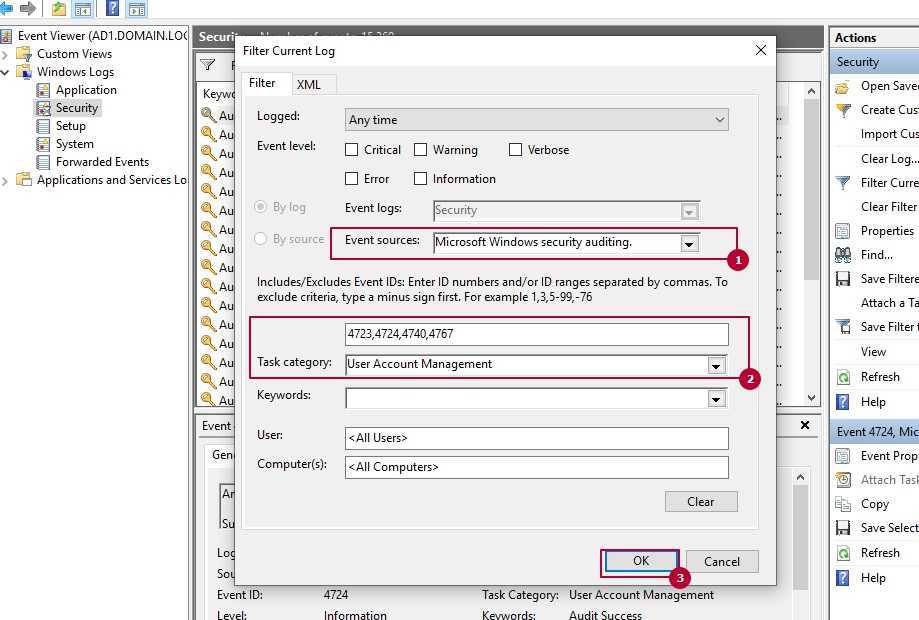Click the funnel filter icon above event list
The image size is (919, 620).
click(x=207, y=64)
